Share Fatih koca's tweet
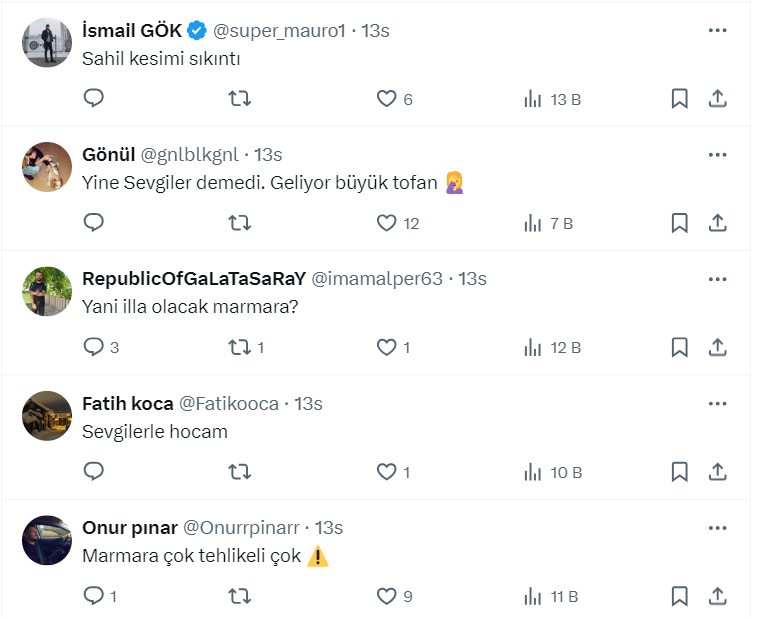The image size is (759, 617). point(717,471)
